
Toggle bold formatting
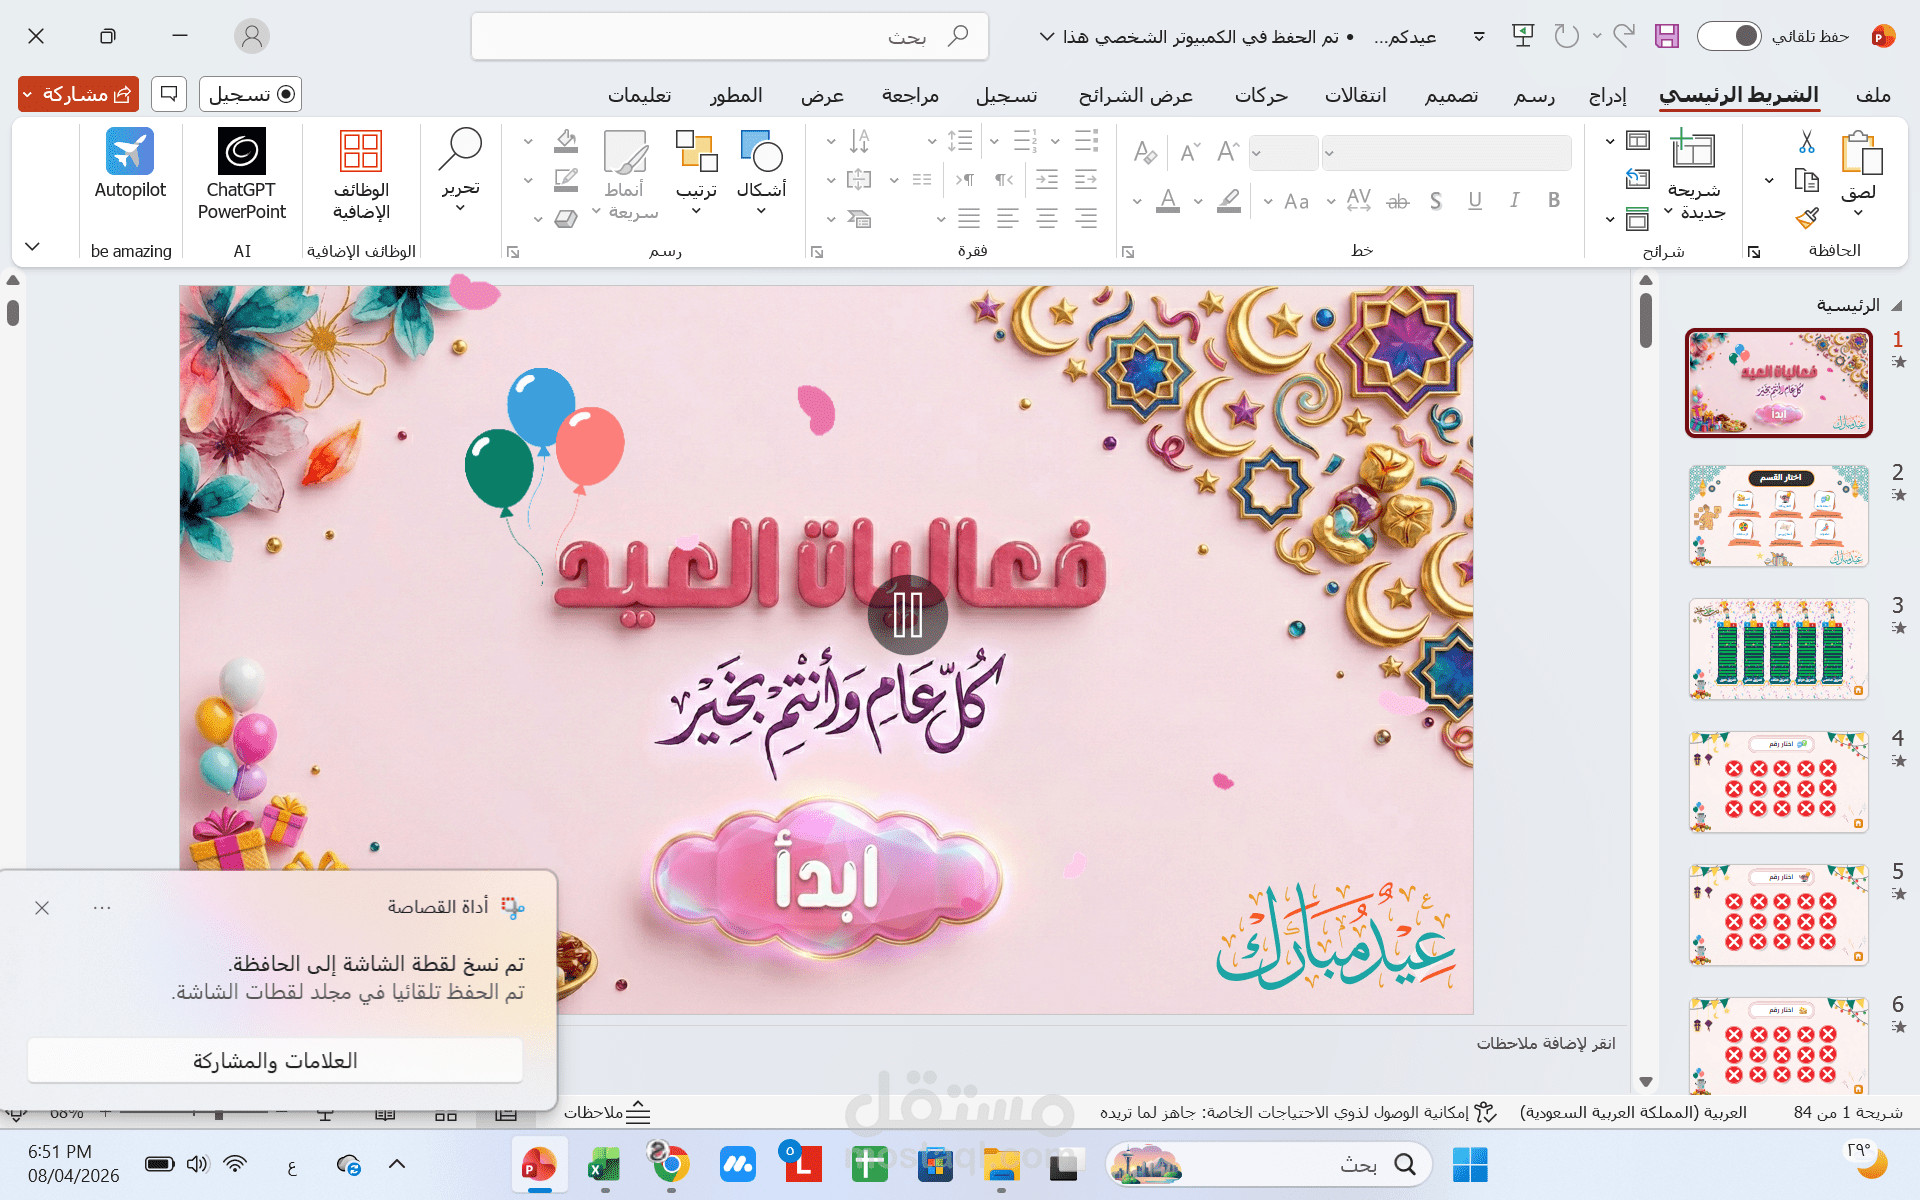point(1553,200)
